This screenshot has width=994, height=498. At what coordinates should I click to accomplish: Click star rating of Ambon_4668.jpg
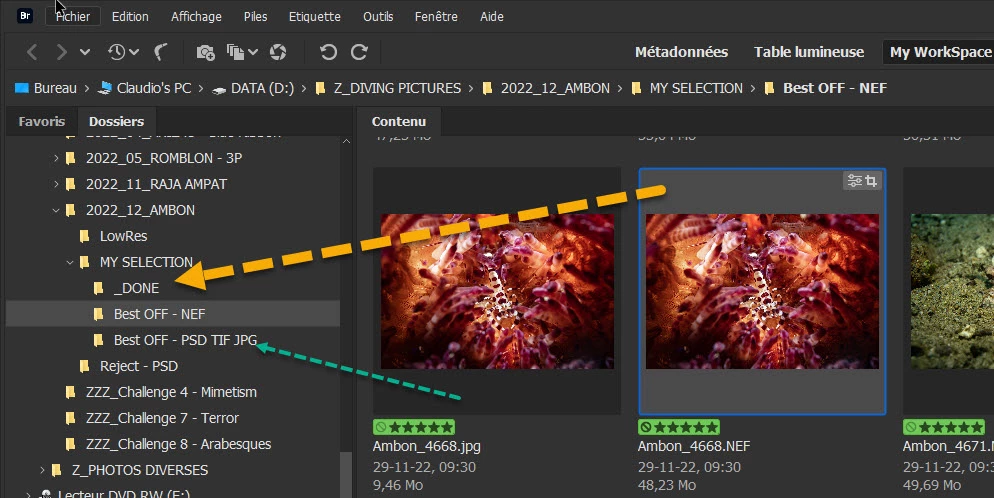[414, 426]
